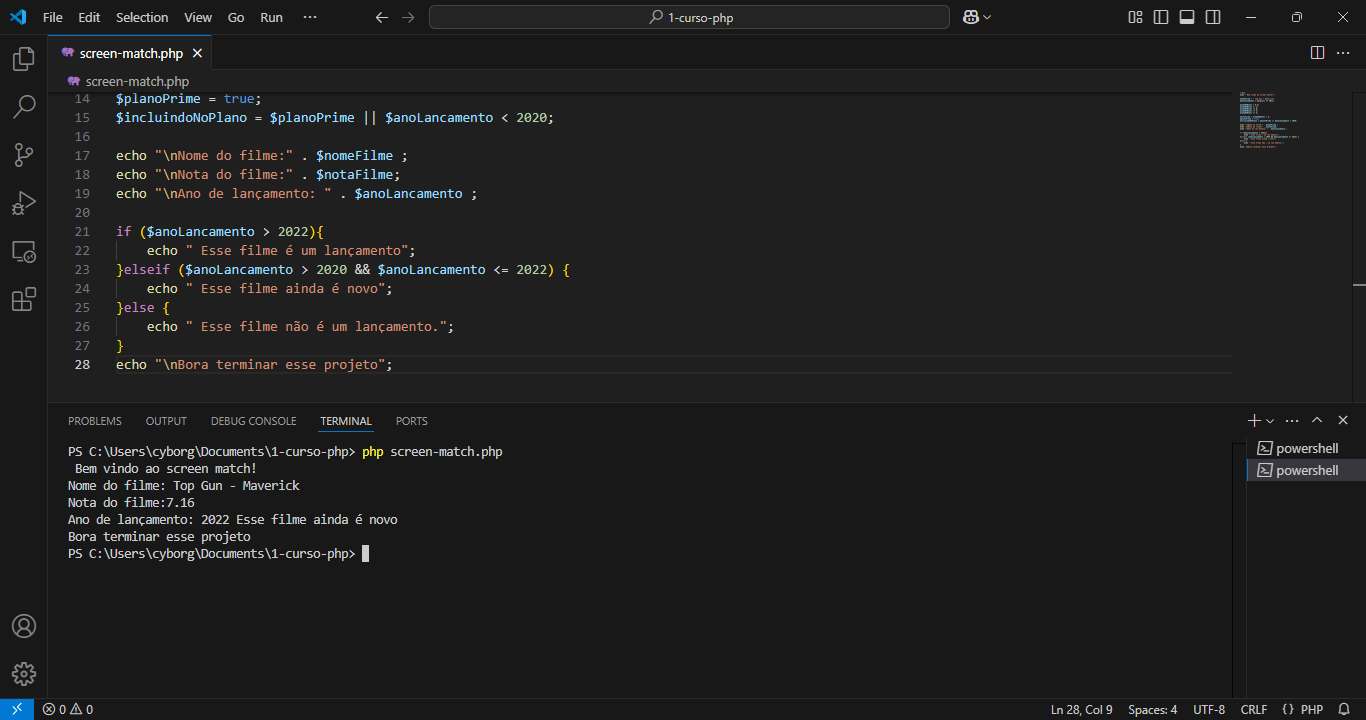Open notifications bell in status bar
This screenshot has height=720, width=1366.
1345,709
